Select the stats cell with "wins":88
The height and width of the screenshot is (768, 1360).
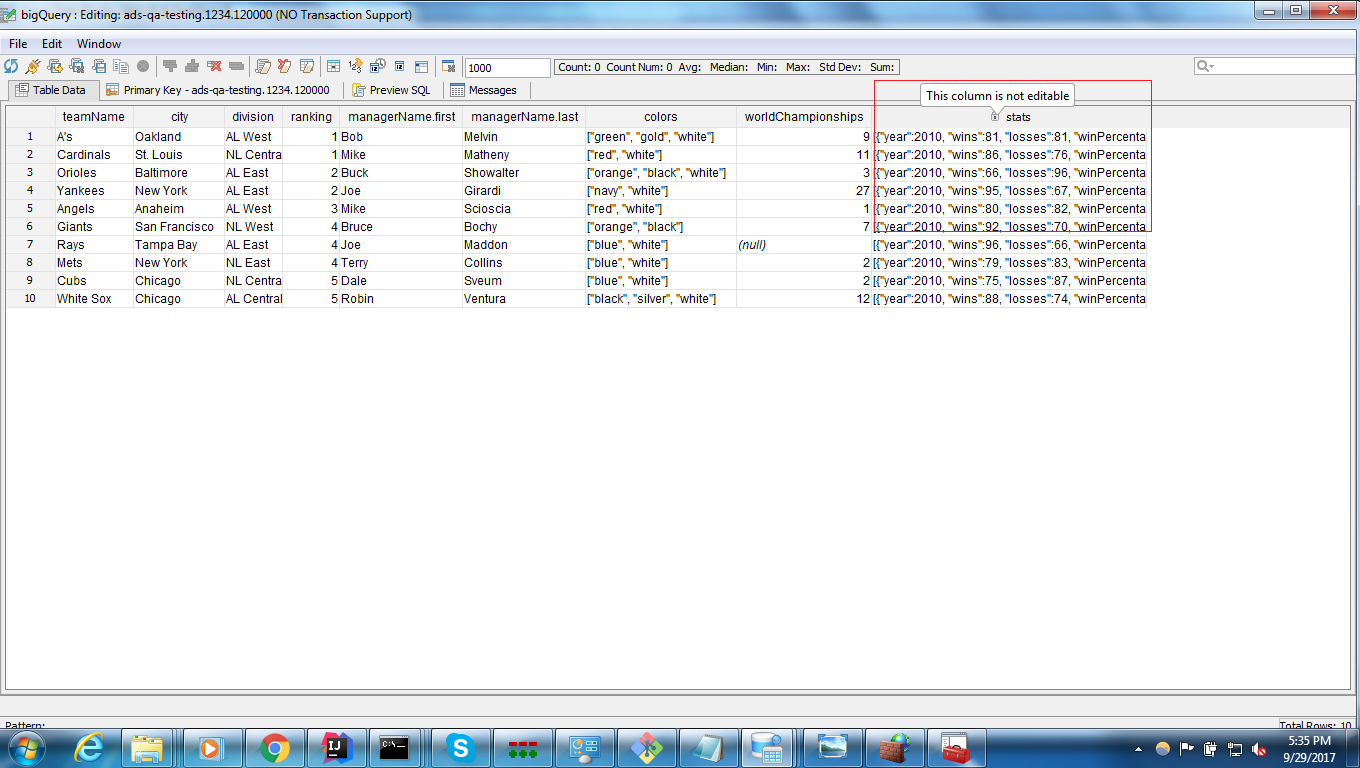tap(1010, 298)
